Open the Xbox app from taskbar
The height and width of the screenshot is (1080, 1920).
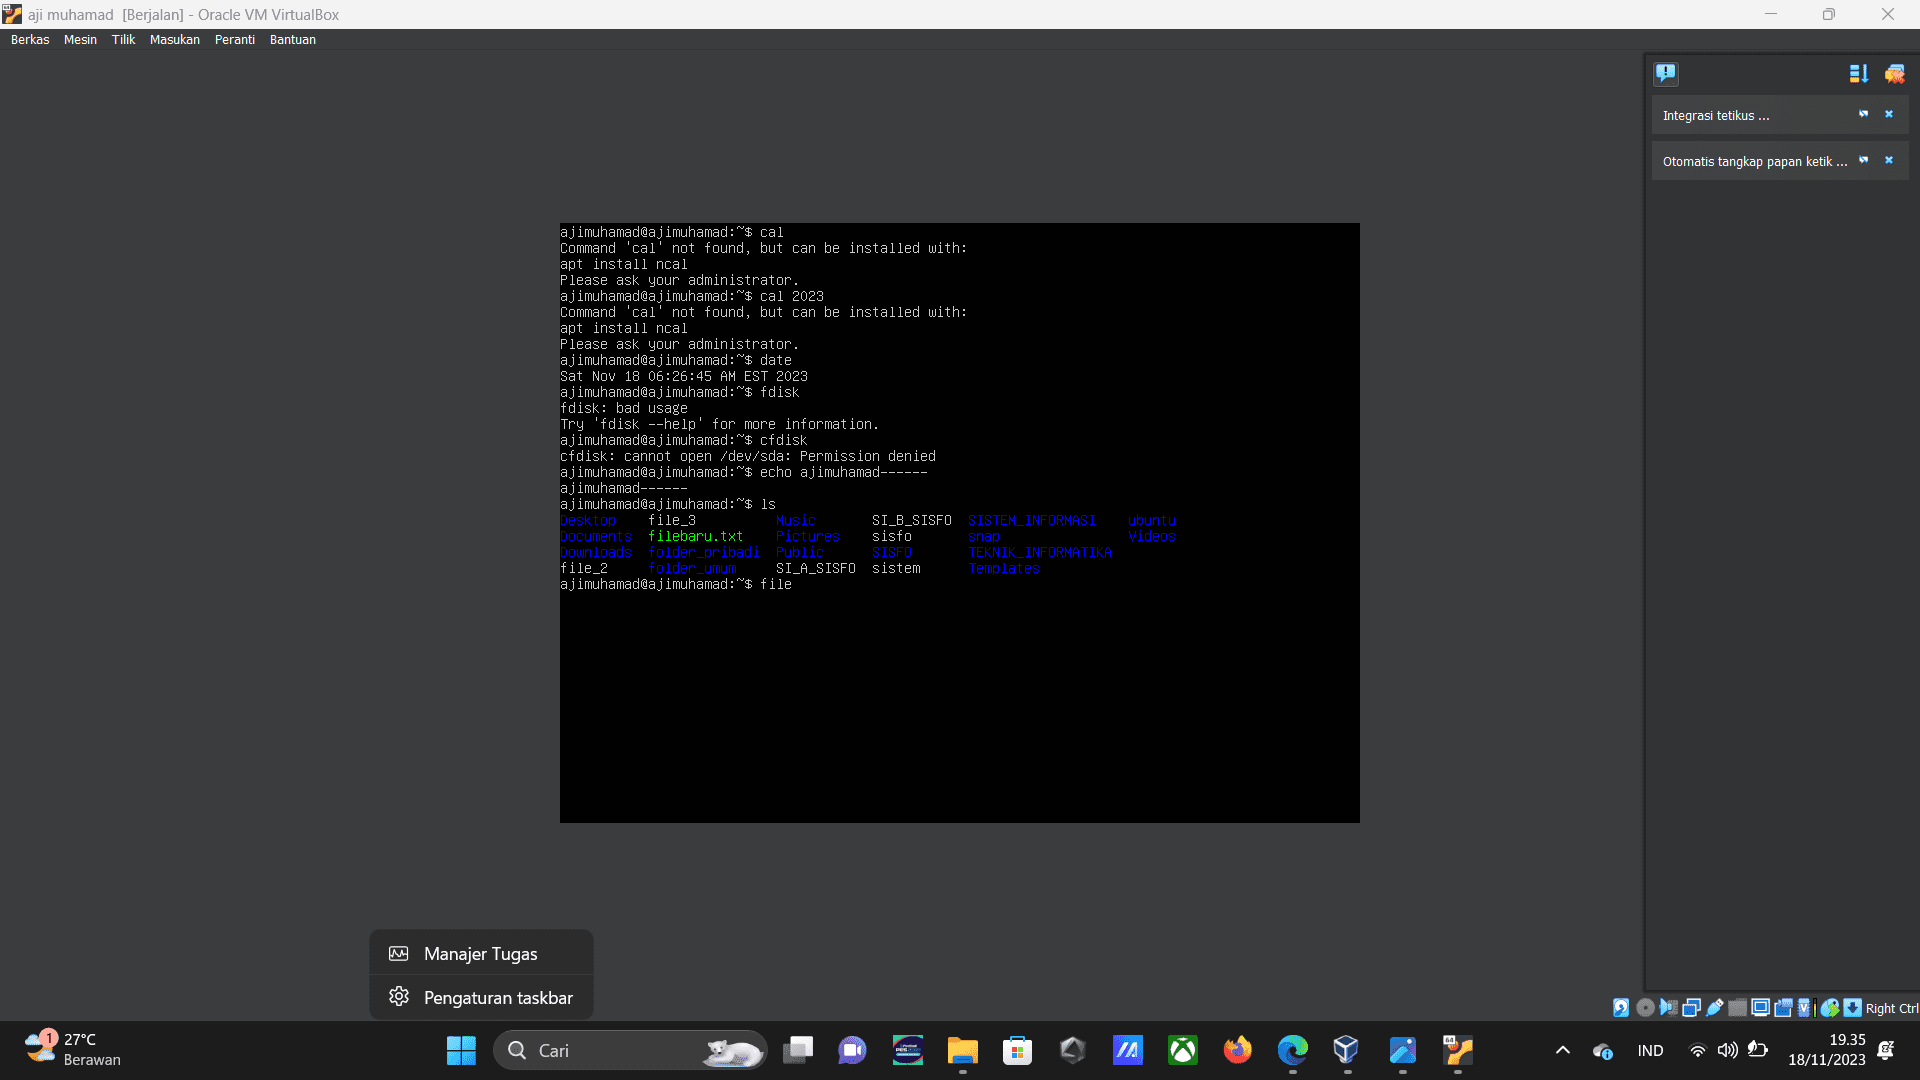(x=1183, y=1050)
